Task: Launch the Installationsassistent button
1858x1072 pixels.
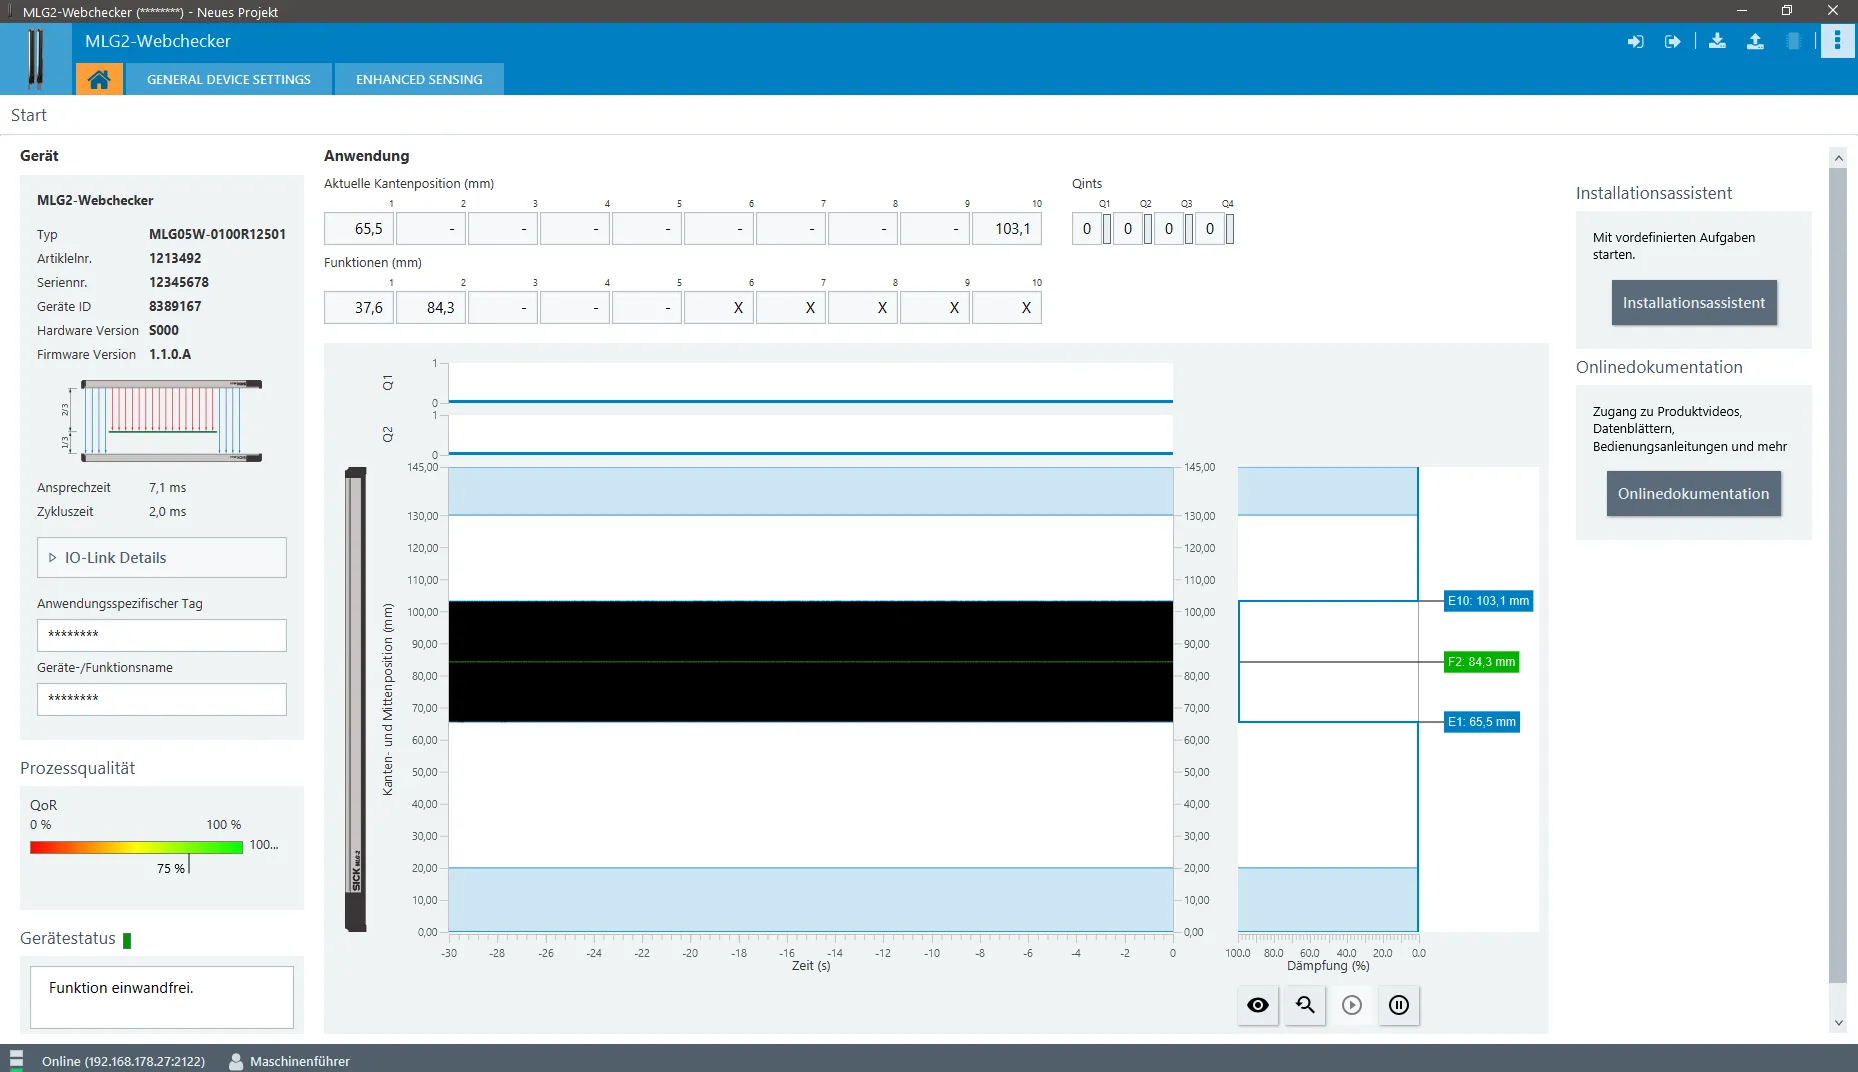Action: [1694, 303]
